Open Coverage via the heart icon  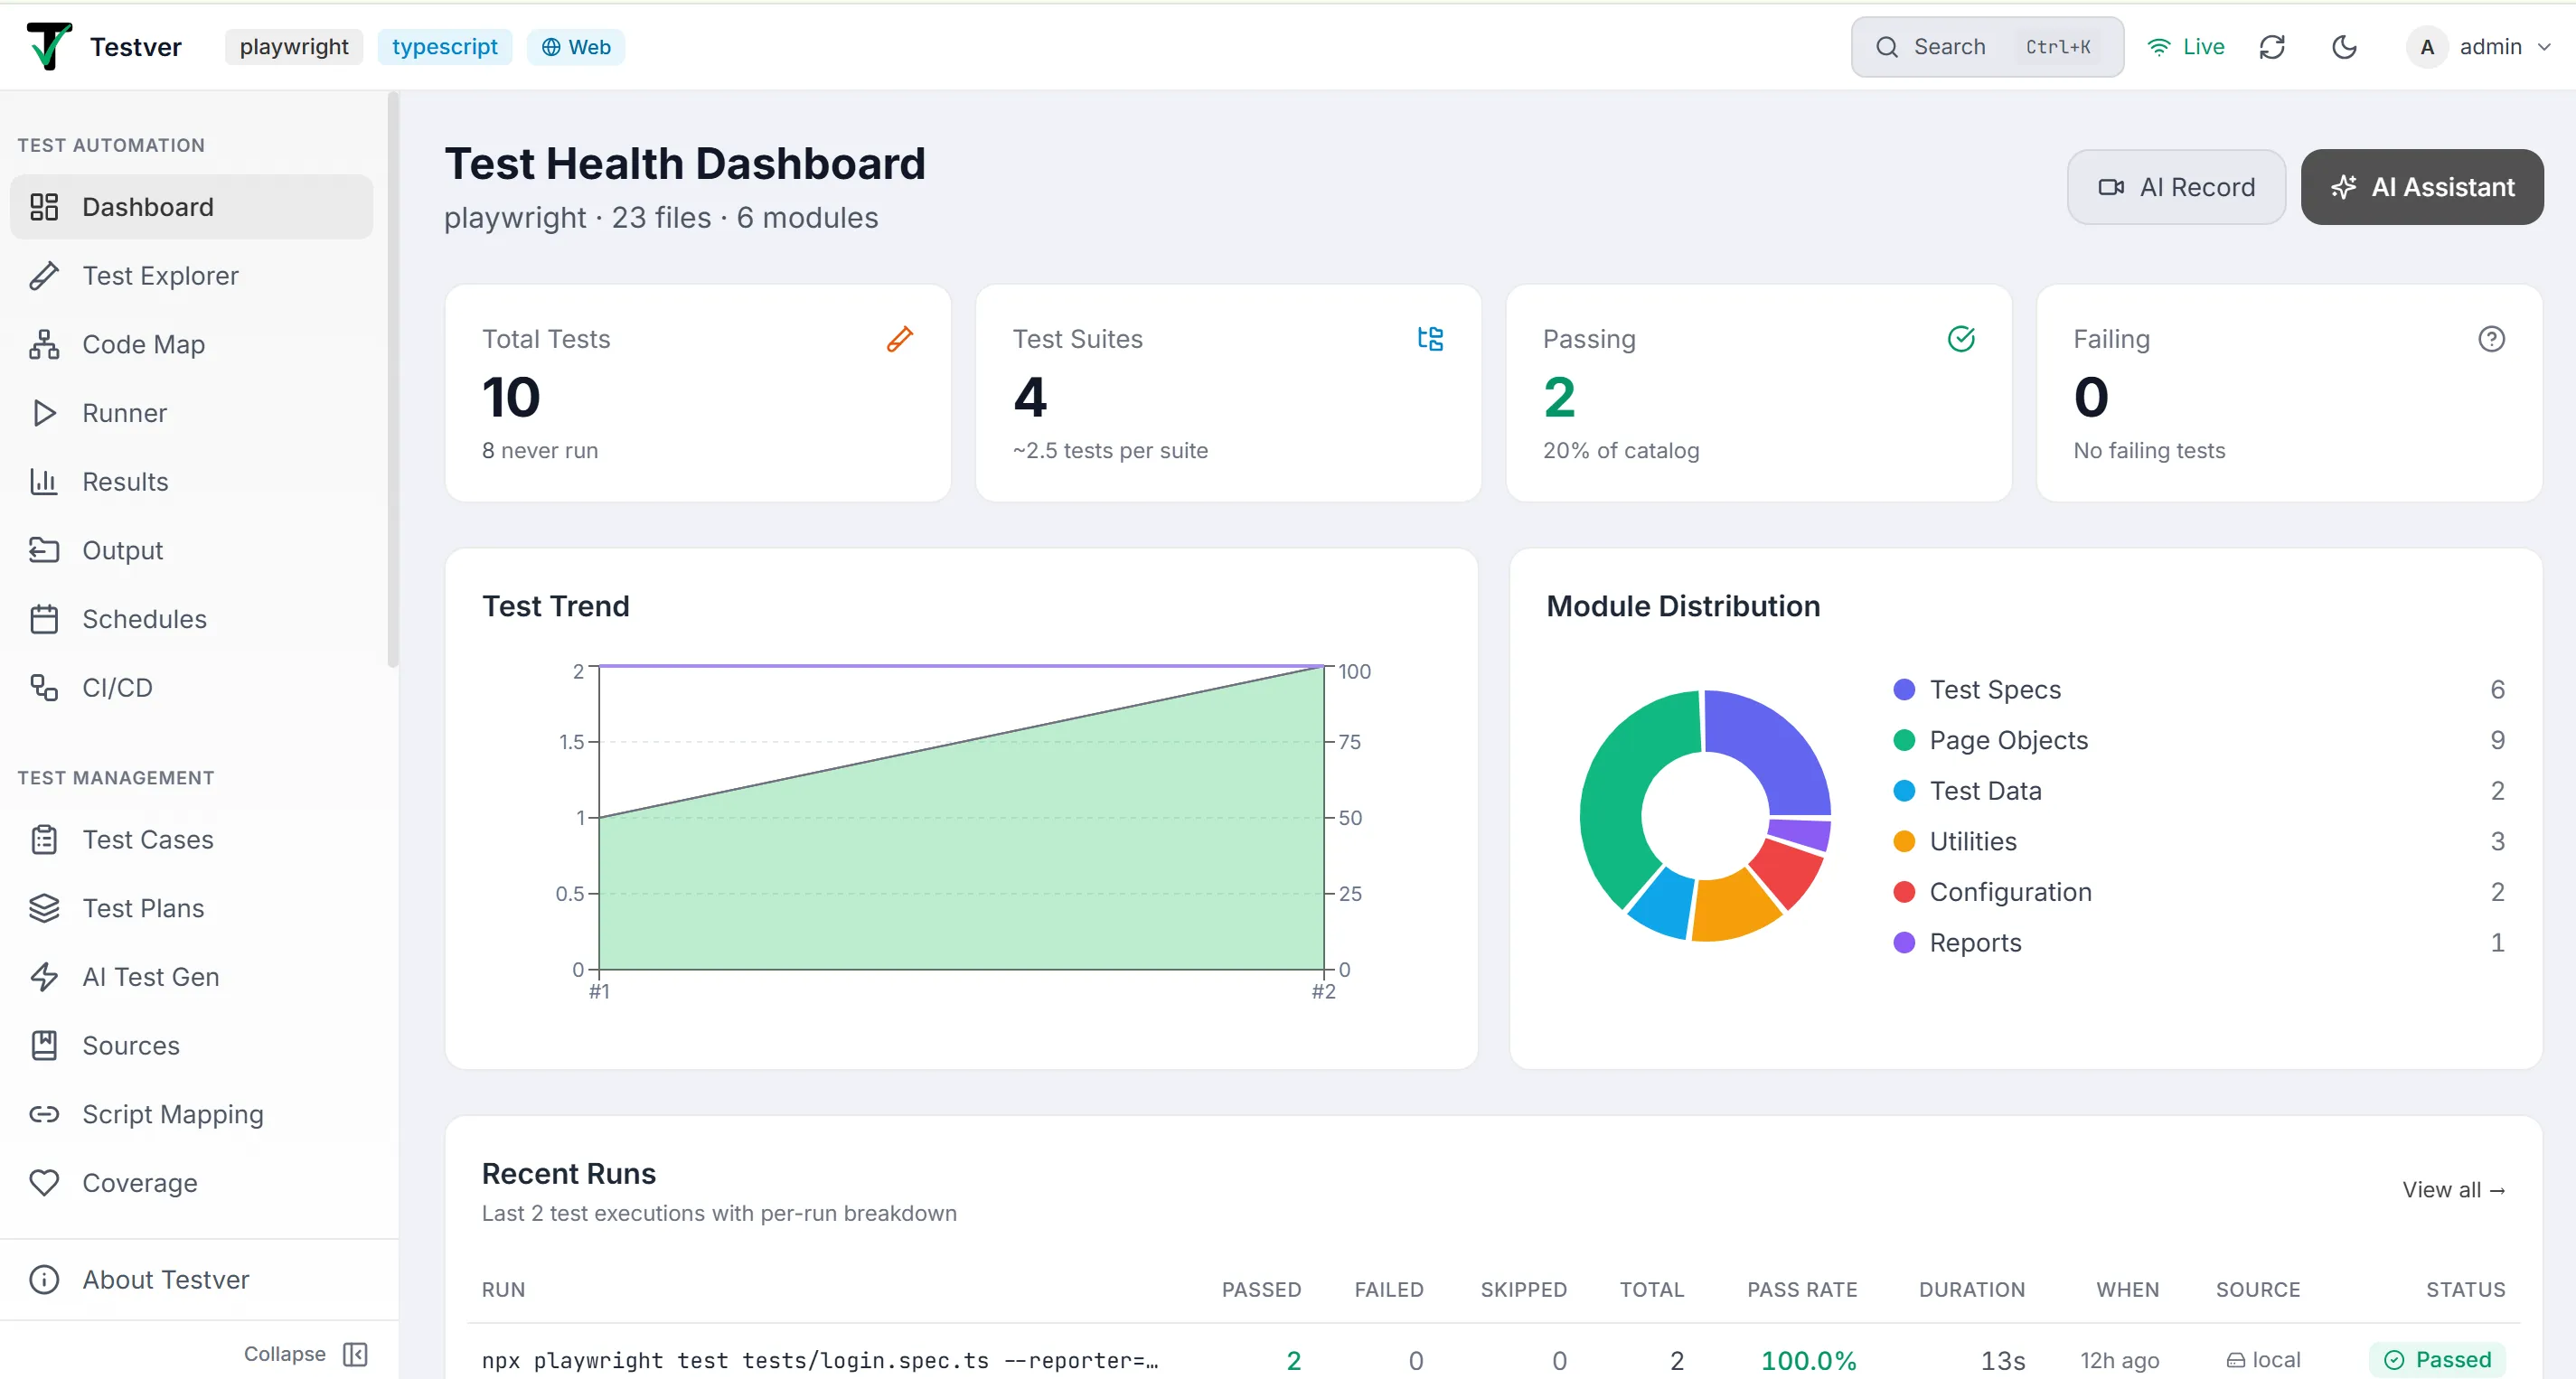pyautogui.click(x=44, y=1182)
